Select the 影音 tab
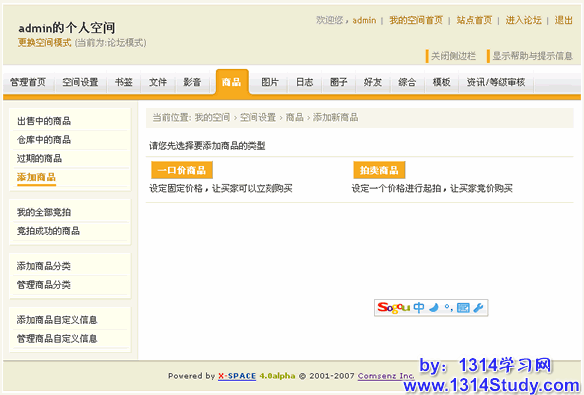This screenshot has height=395, width=584. pyautogui.click(x=192, y=82)
